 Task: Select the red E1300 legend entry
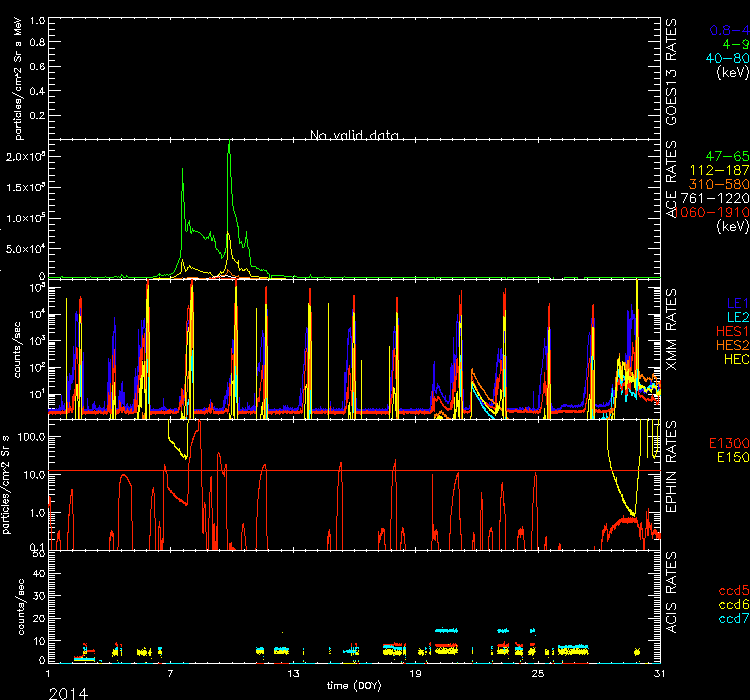coord(727,444)
